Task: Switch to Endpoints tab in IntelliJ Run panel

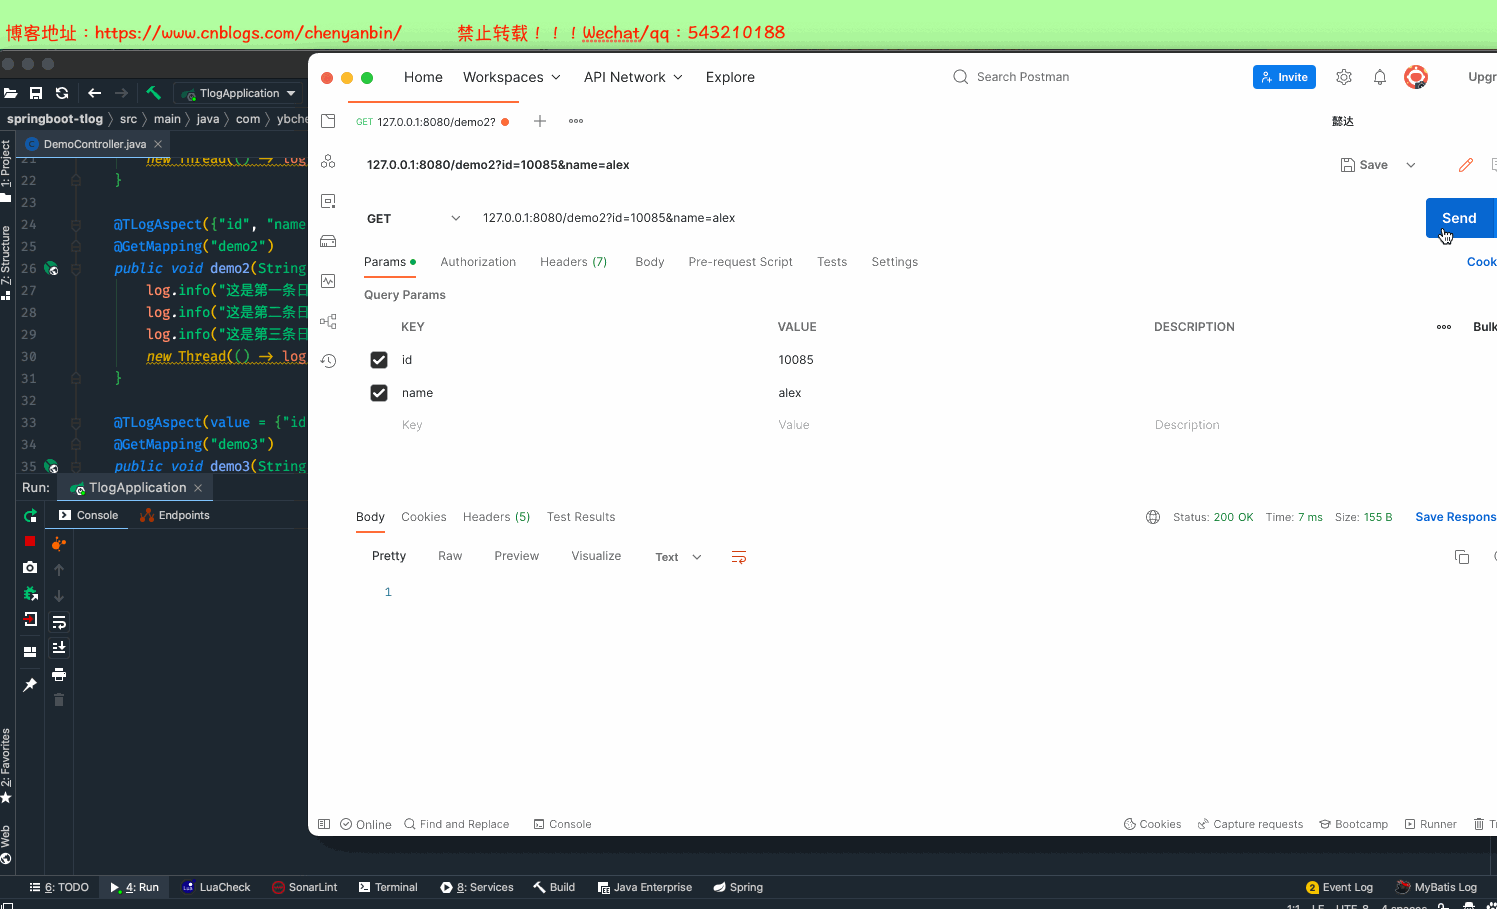Action: [175, 515]
